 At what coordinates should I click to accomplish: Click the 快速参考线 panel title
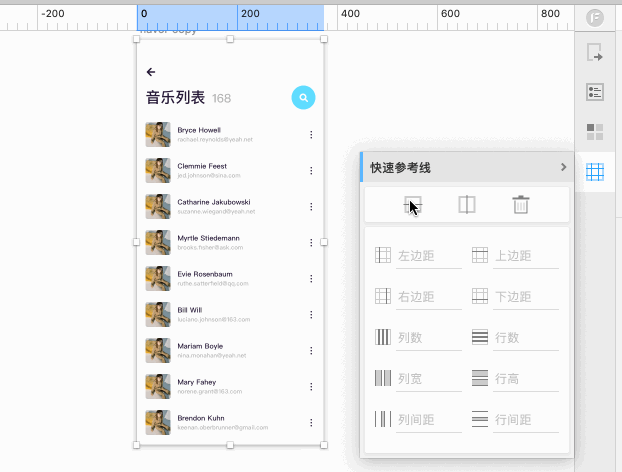(400, 167)
